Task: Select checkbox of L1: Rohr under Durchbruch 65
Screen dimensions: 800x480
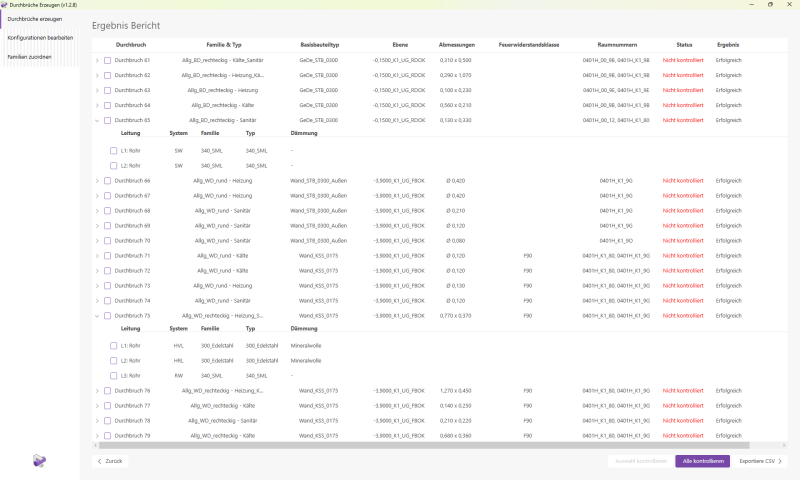Action: [x=114, y=150]
